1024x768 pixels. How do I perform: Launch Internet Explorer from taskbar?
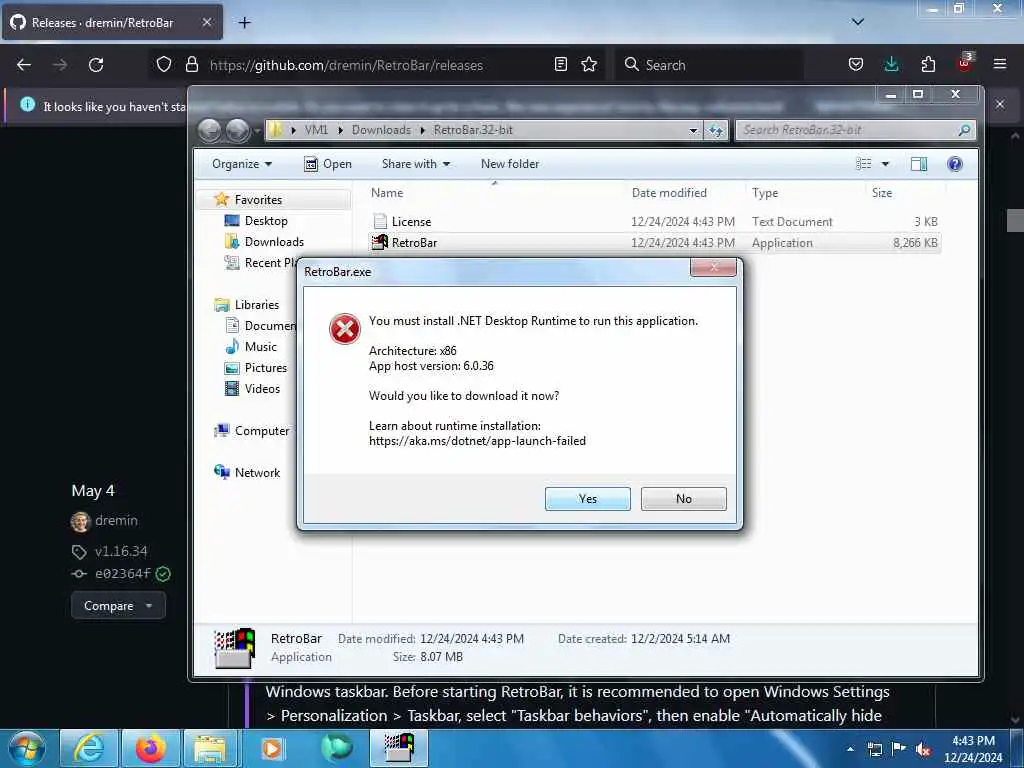click(x=89, y=748)
